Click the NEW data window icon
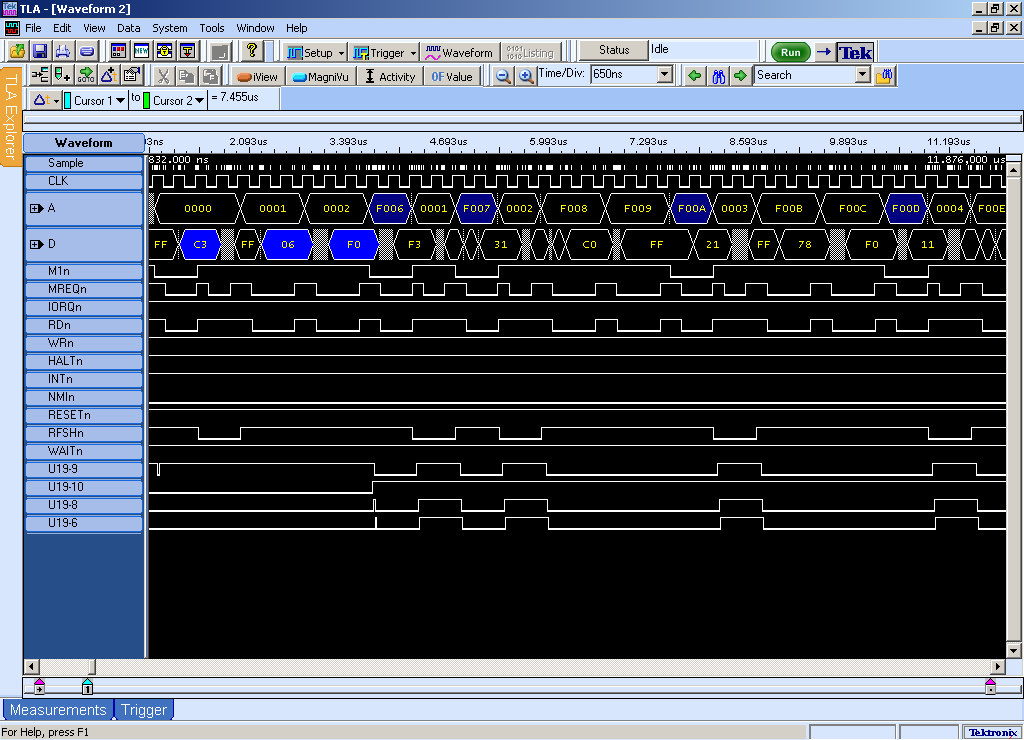Image resolution: width=1024 pixels, height=740 pixels. click(x=141, y=51)
